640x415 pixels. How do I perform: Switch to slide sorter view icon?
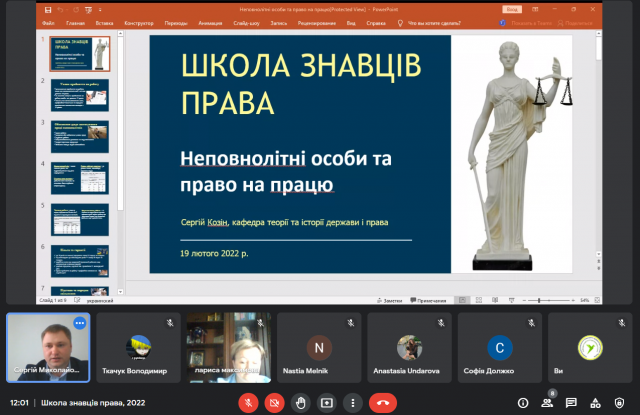click(479, 299)
